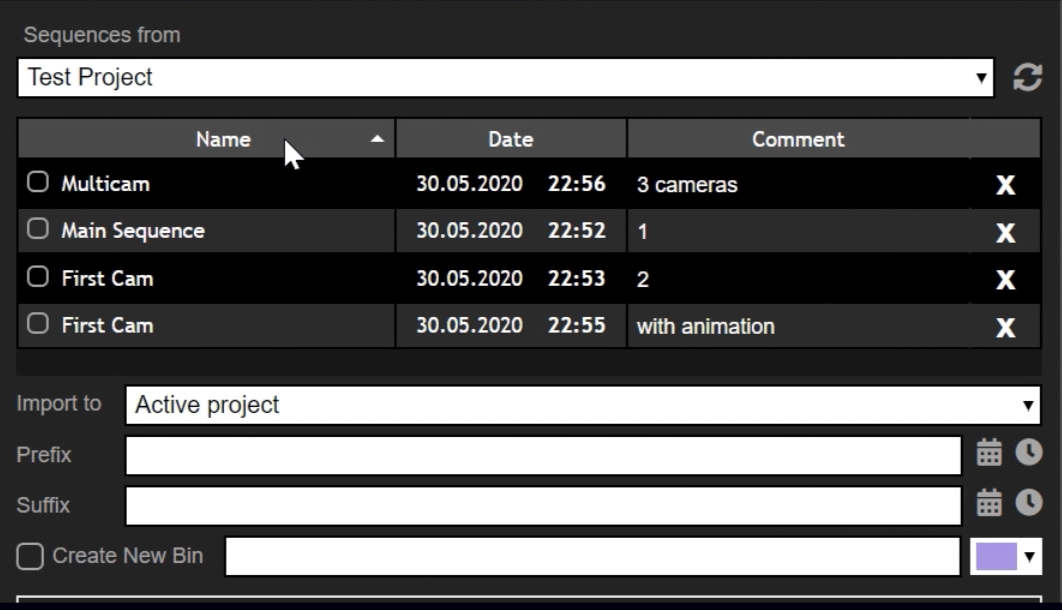Sort sequences by Date column header

pyautogui.click(x=511, y=139)
